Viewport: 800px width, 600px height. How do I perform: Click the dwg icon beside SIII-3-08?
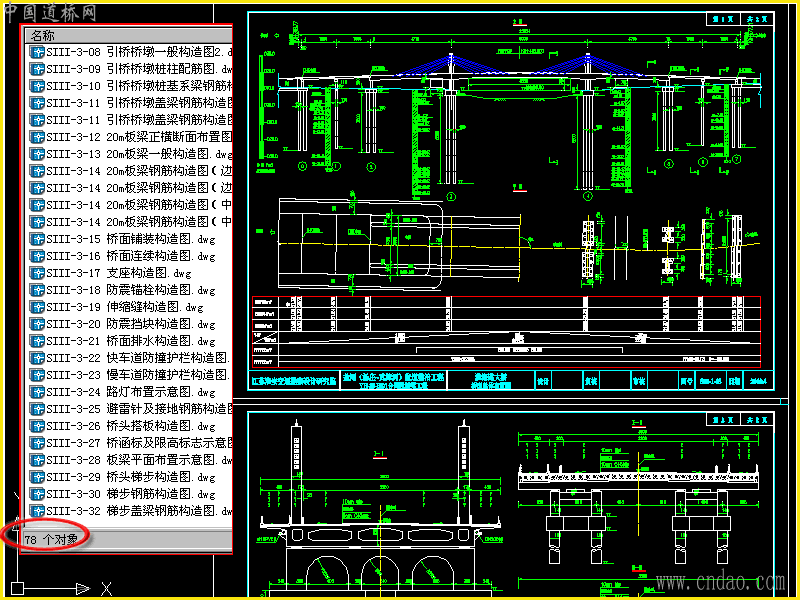pyautogui.click(x=37, y=52)
